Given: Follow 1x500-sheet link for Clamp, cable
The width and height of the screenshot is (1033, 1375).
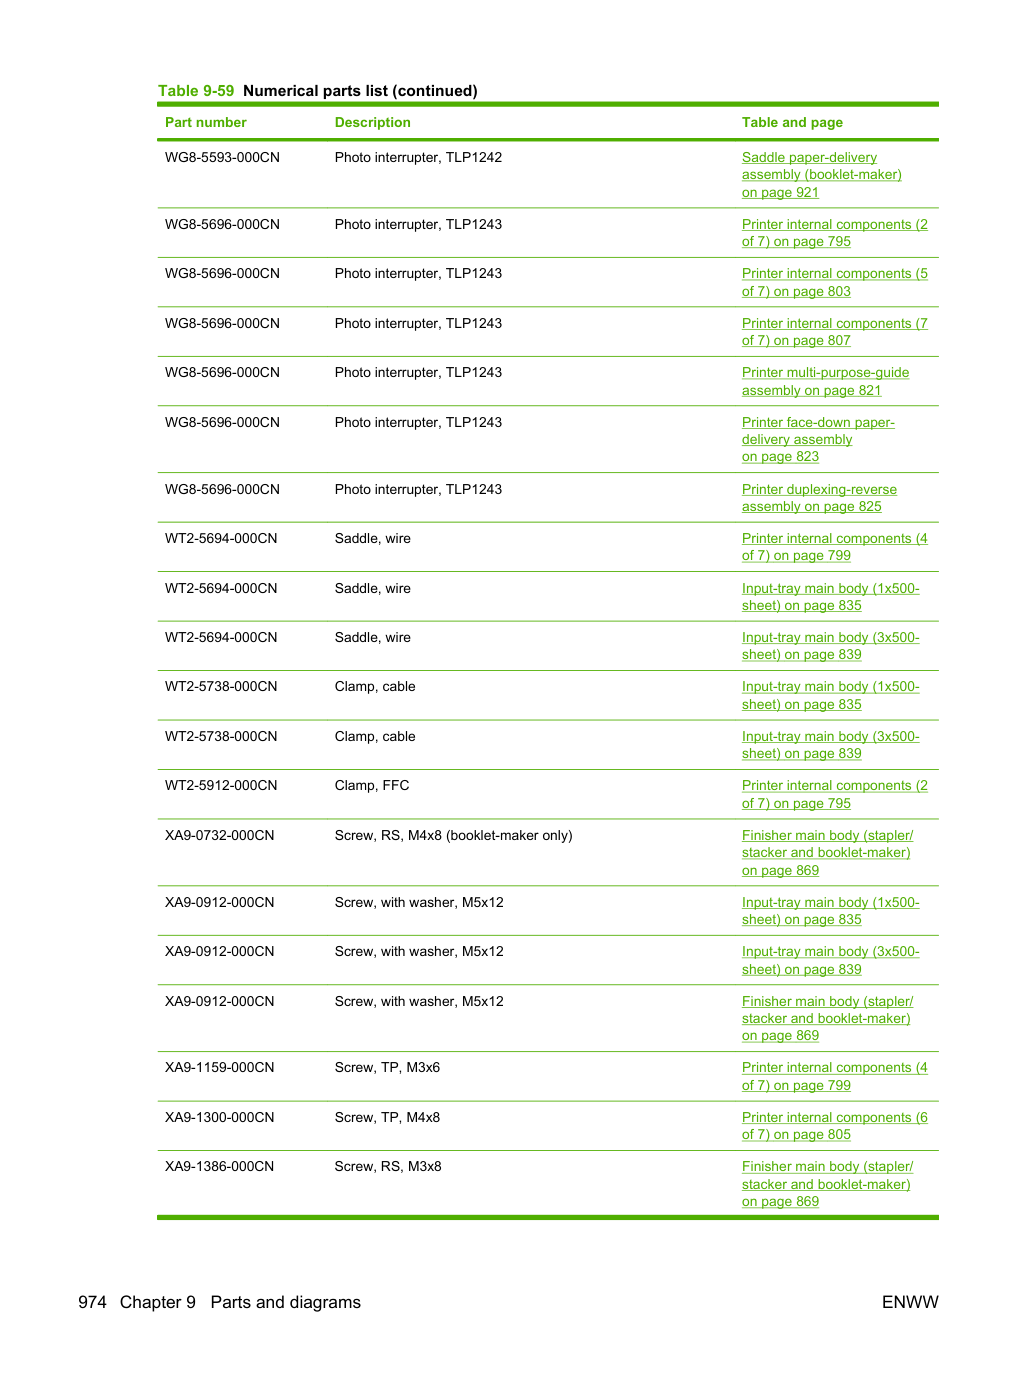Looking at the screenshot, I should 831,696.
